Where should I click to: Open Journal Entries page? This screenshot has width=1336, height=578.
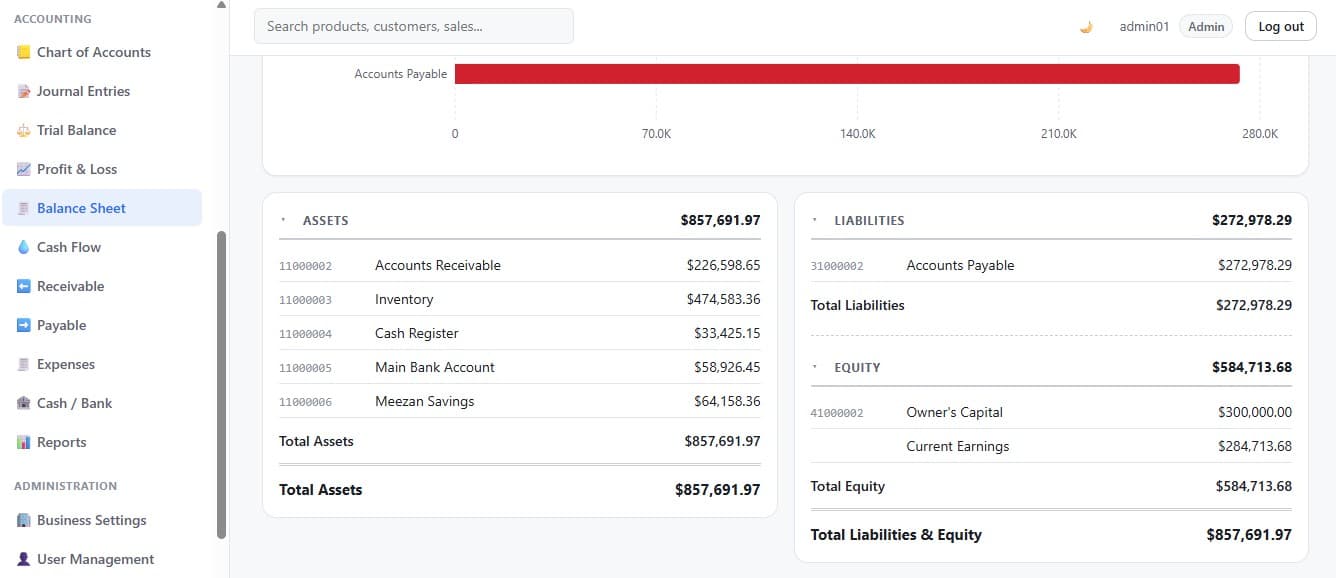[101, 91]
